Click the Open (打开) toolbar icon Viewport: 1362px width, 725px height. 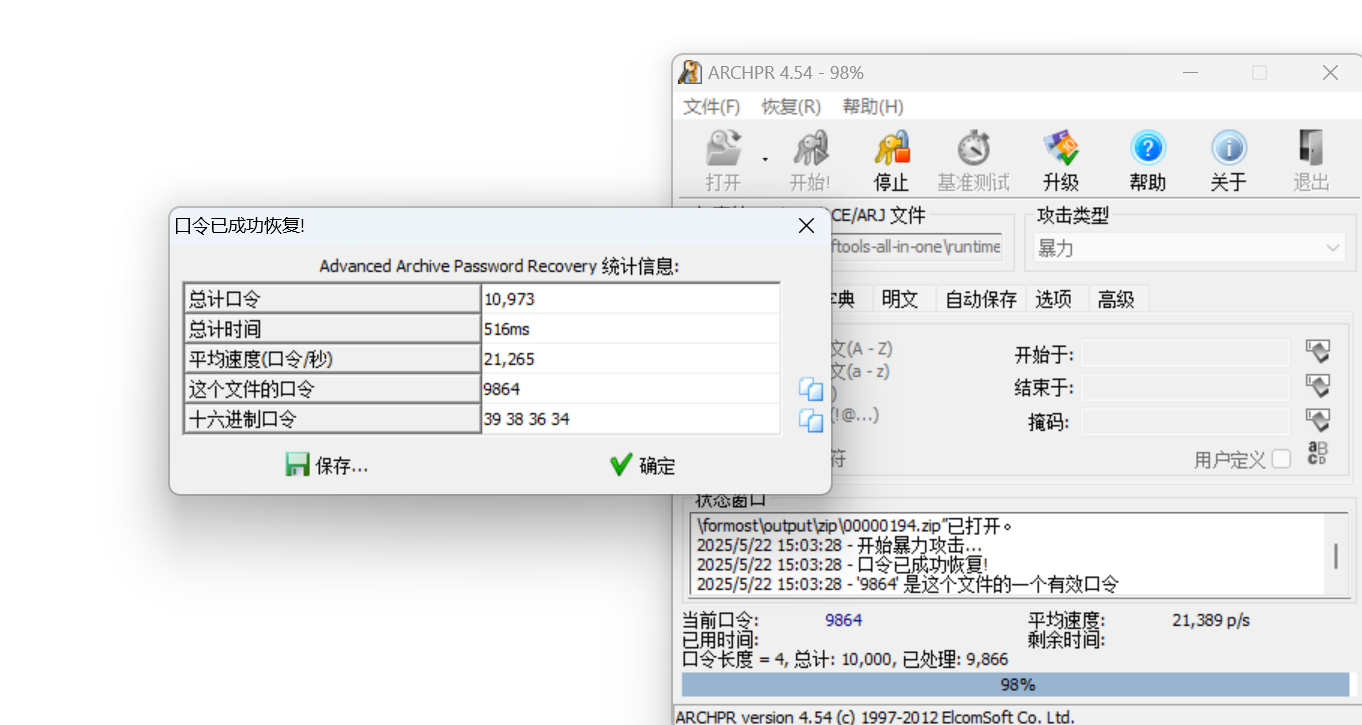tap(724, 149)
